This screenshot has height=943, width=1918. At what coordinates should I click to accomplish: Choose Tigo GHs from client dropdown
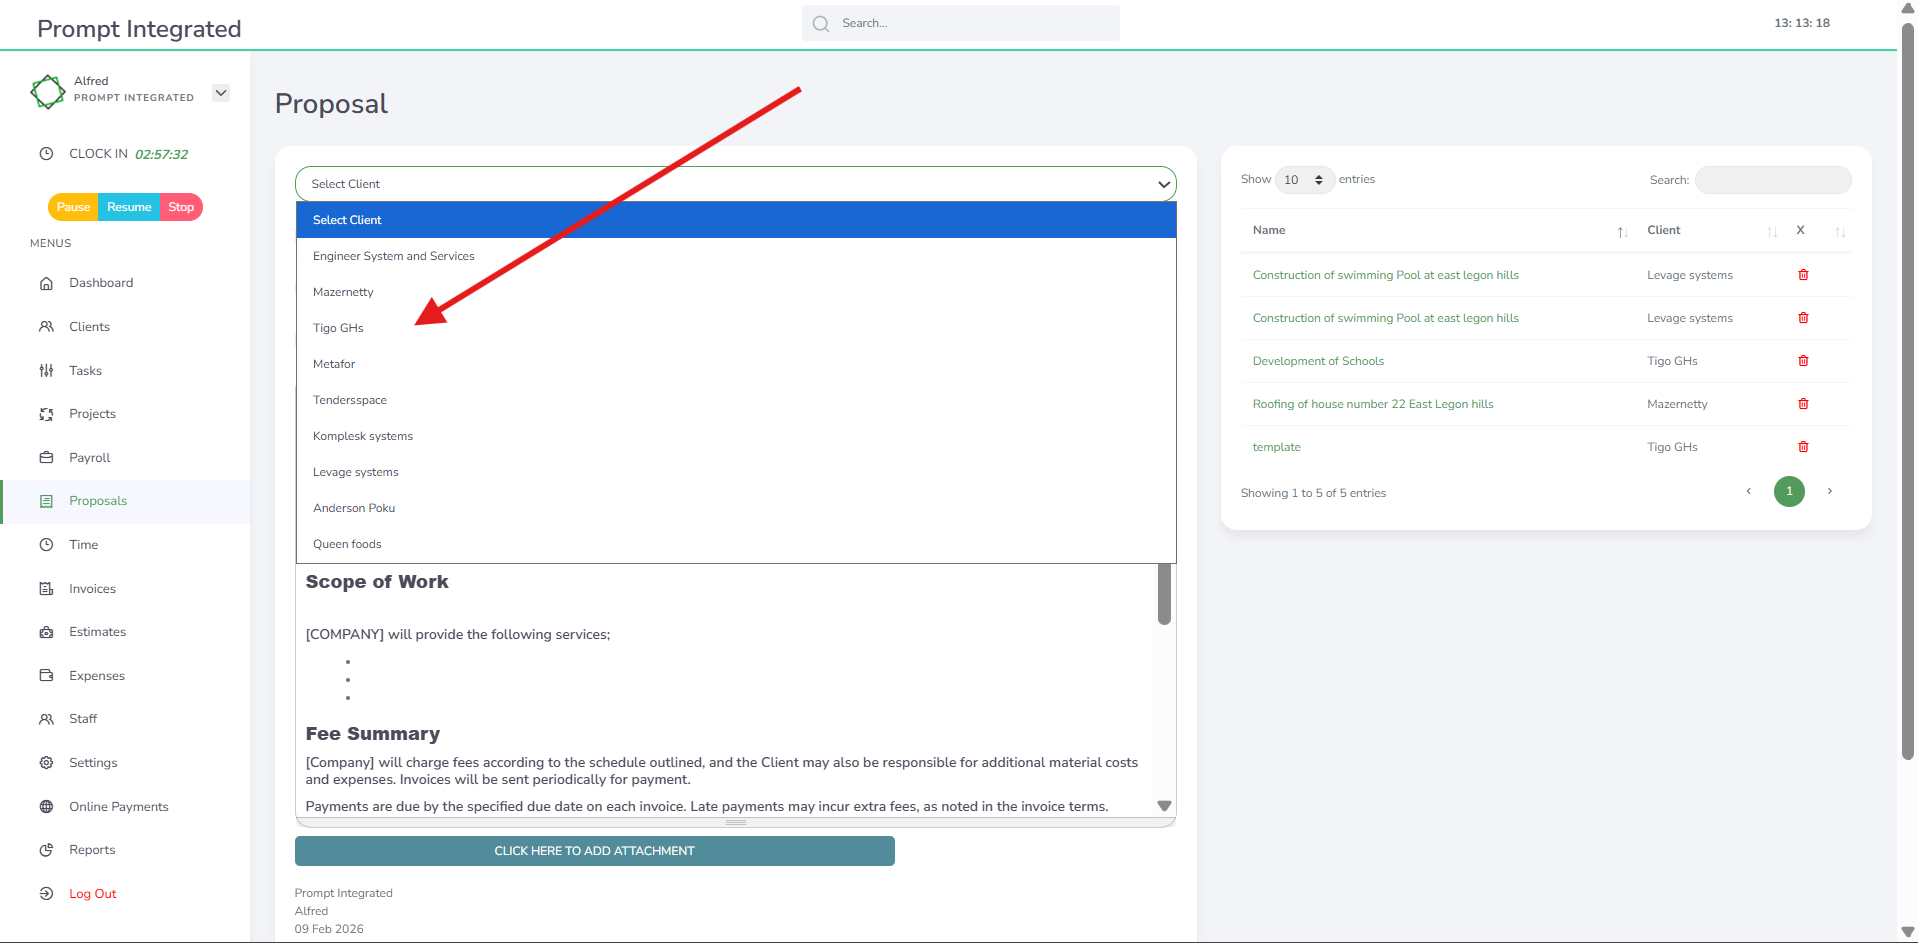point(338,328)
